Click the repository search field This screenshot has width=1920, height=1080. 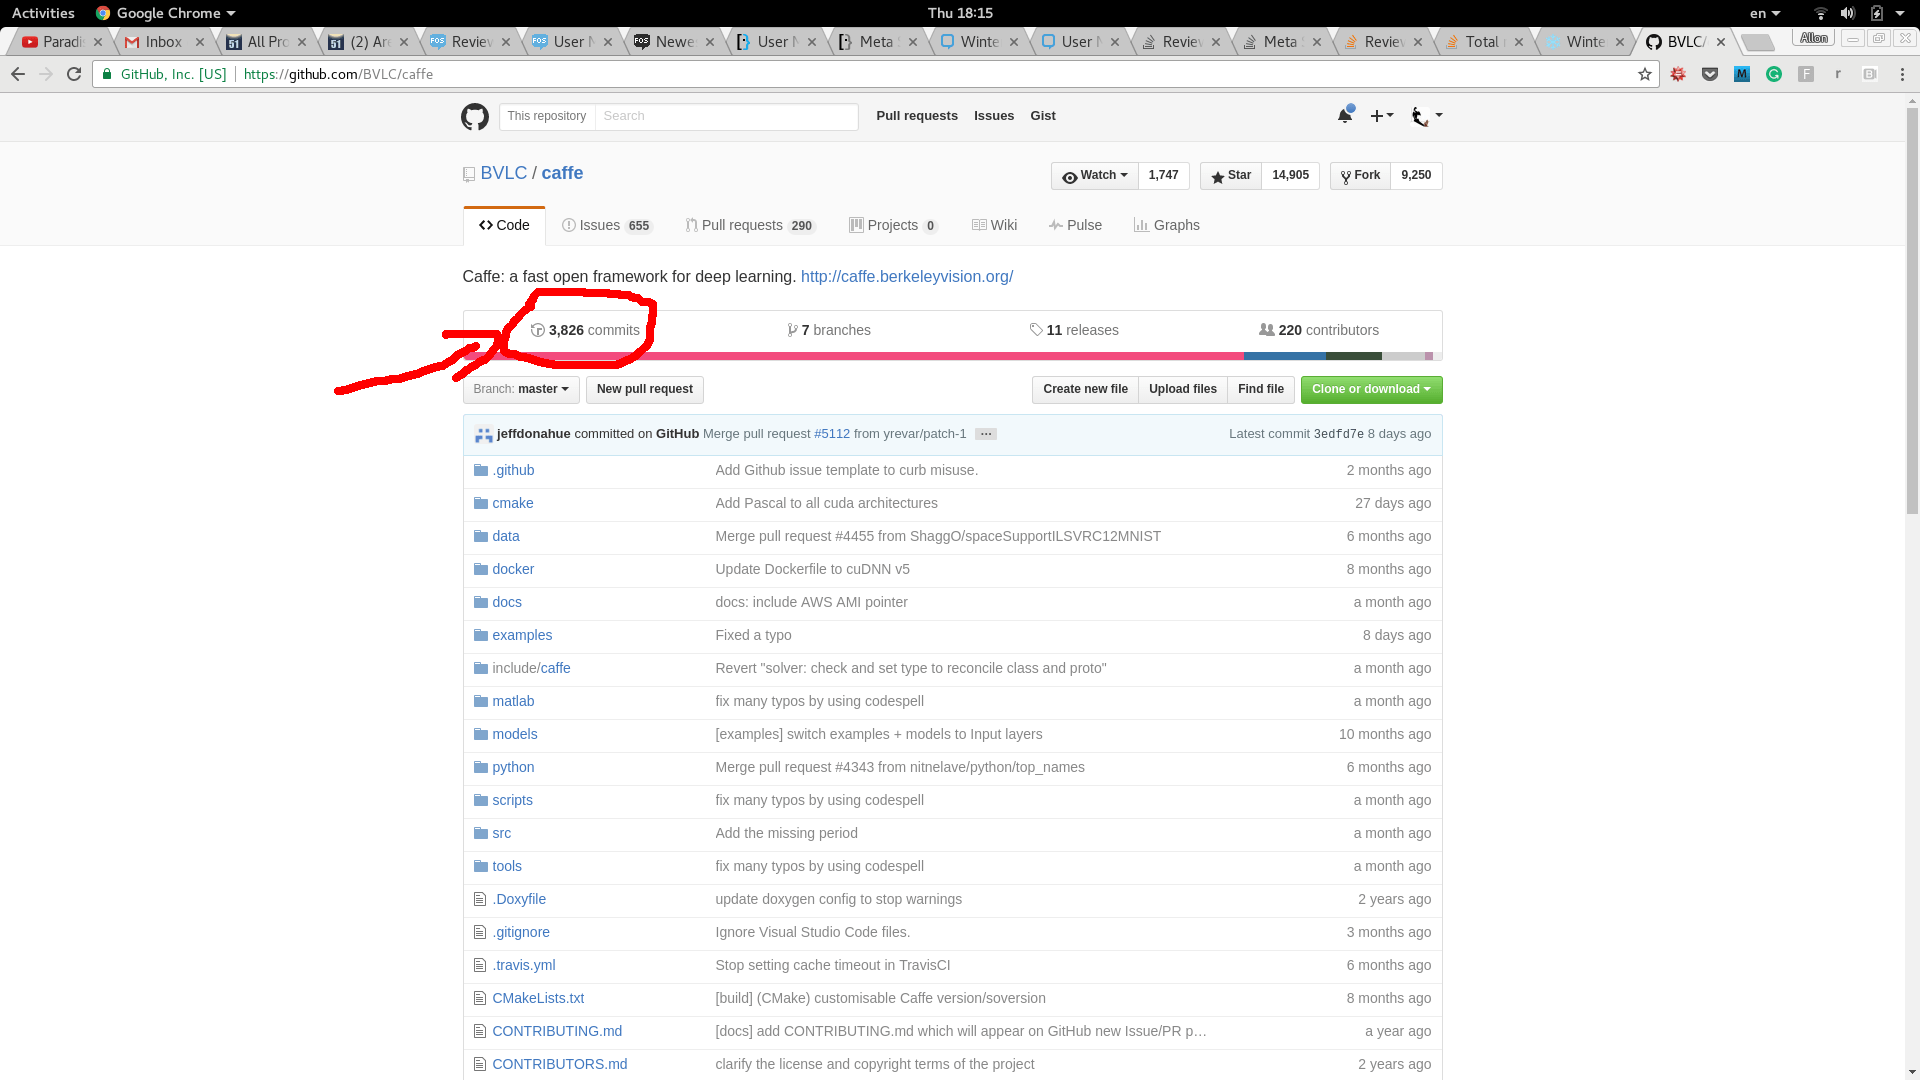coord(725,116)
